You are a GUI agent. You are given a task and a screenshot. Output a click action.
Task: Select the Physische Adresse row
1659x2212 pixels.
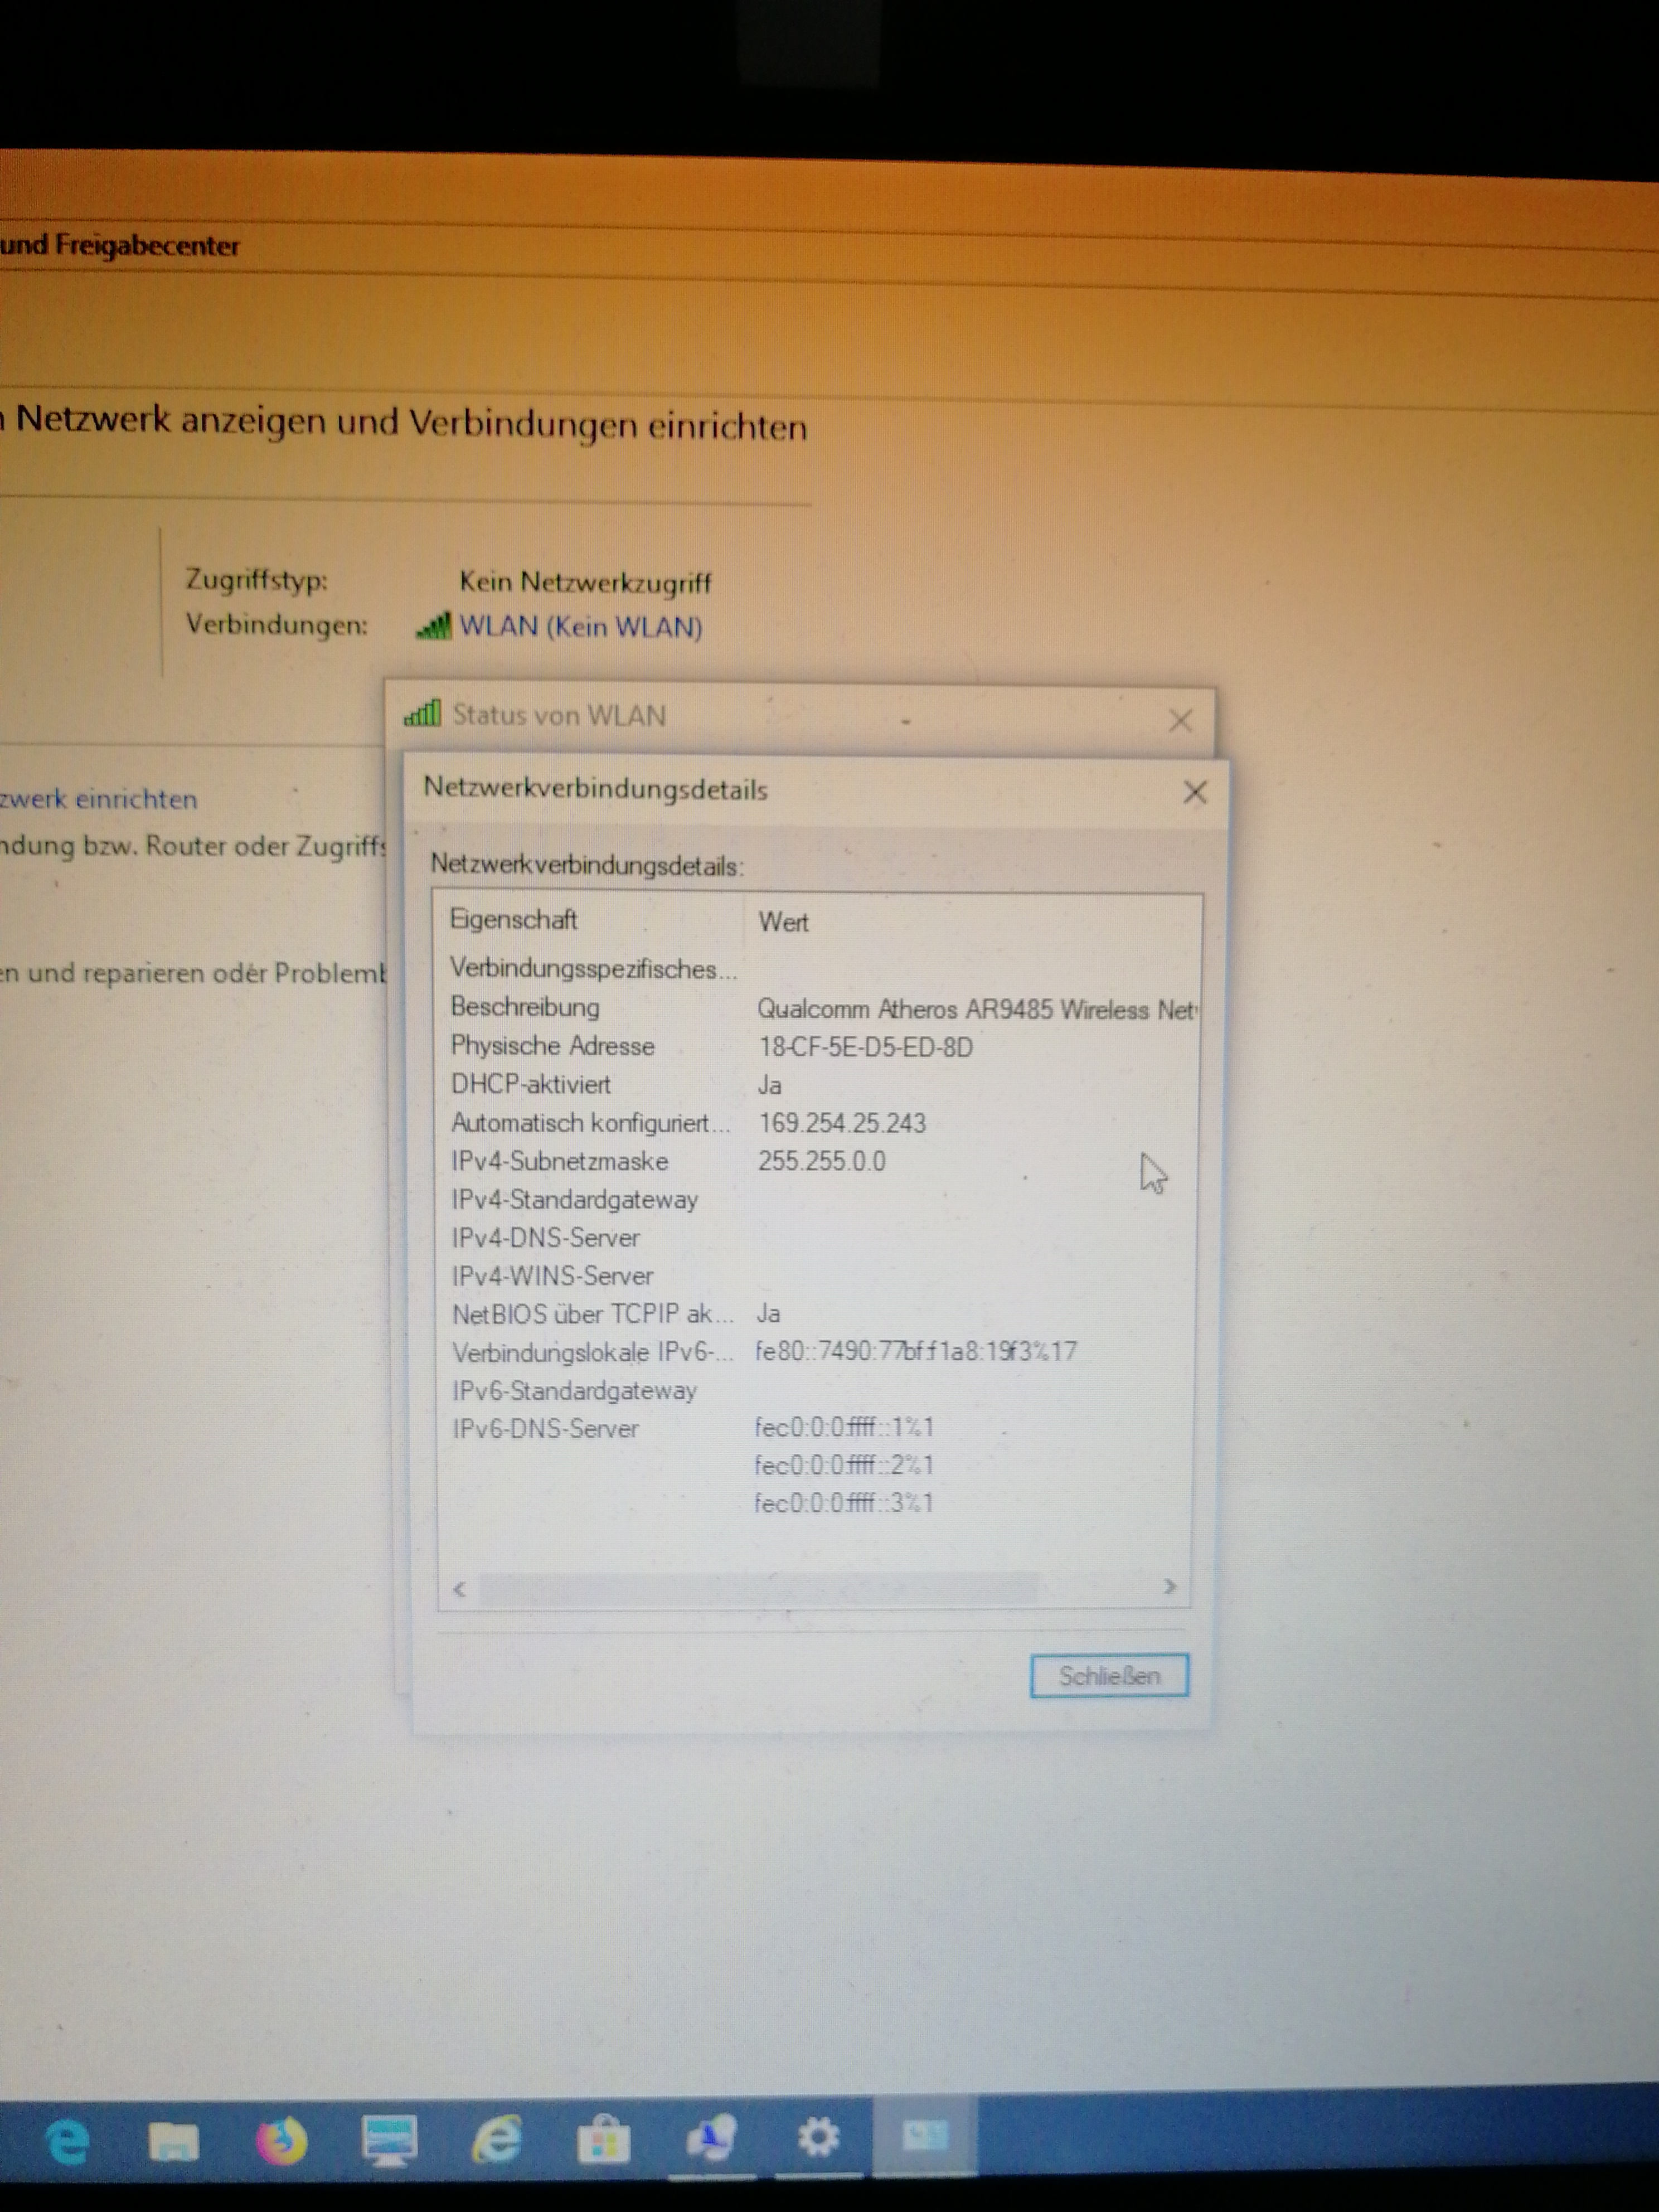coord(553,1046)
